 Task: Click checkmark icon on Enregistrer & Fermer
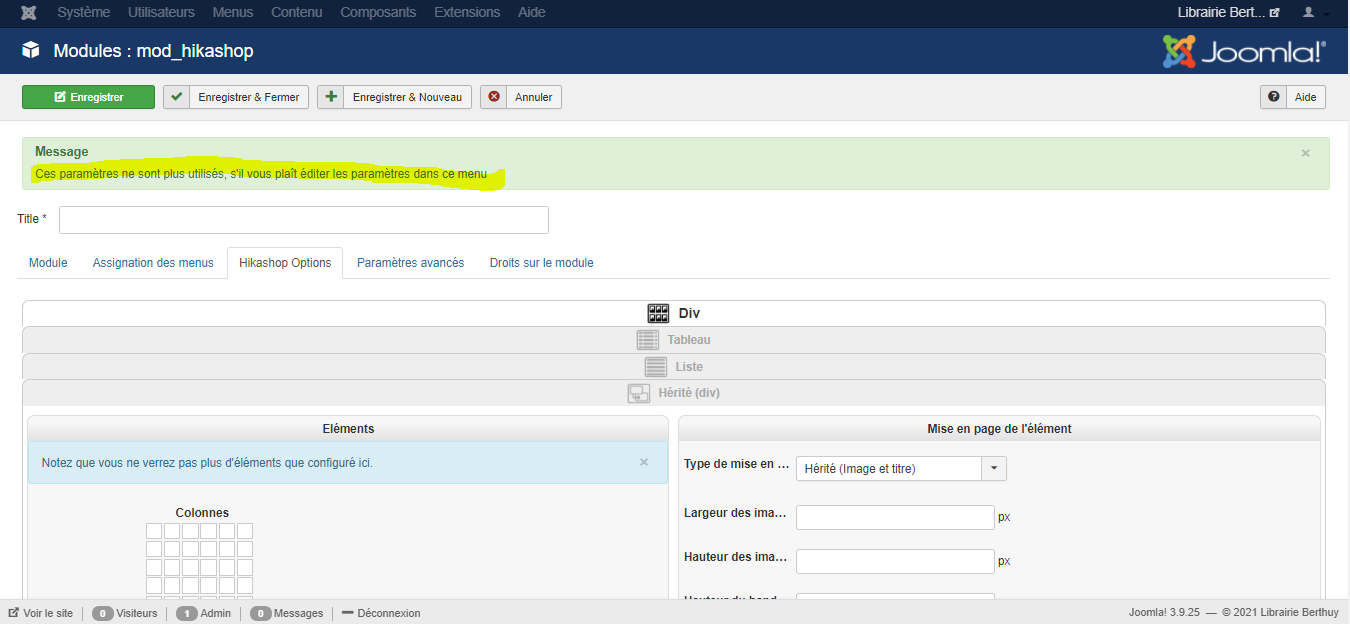177,97
